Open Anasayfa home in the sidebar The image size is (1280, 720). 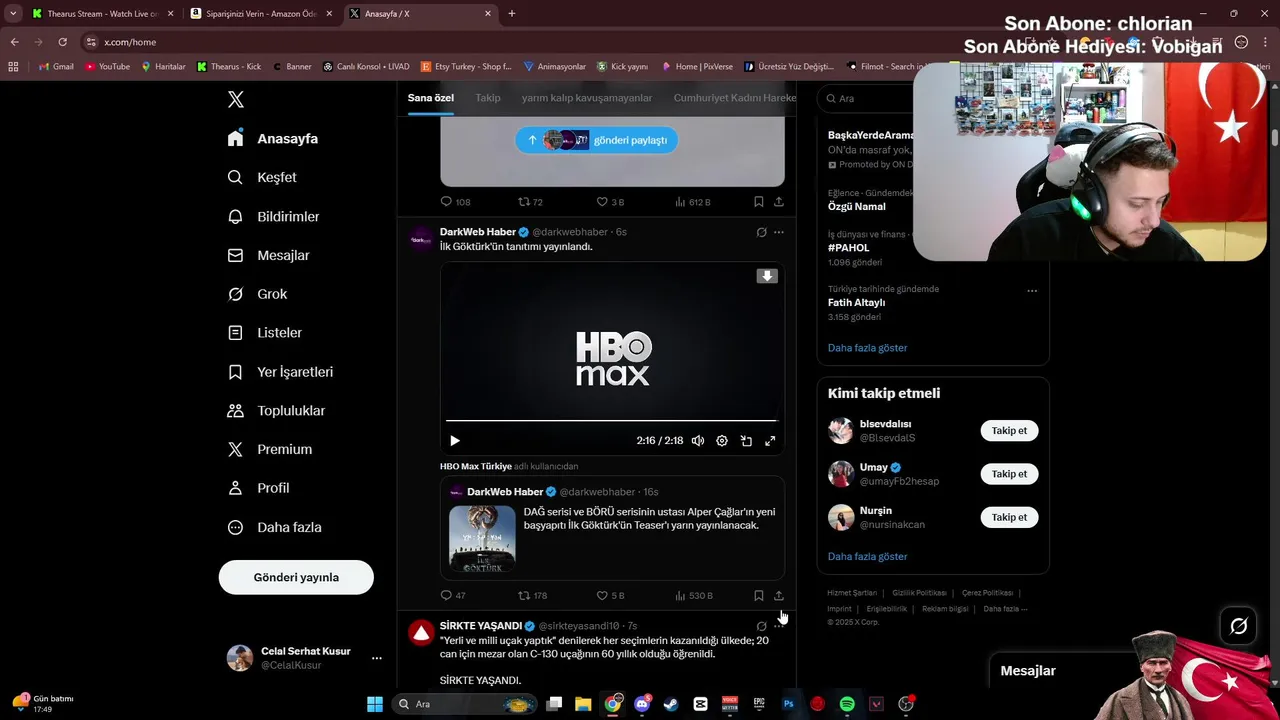[273, 138]
